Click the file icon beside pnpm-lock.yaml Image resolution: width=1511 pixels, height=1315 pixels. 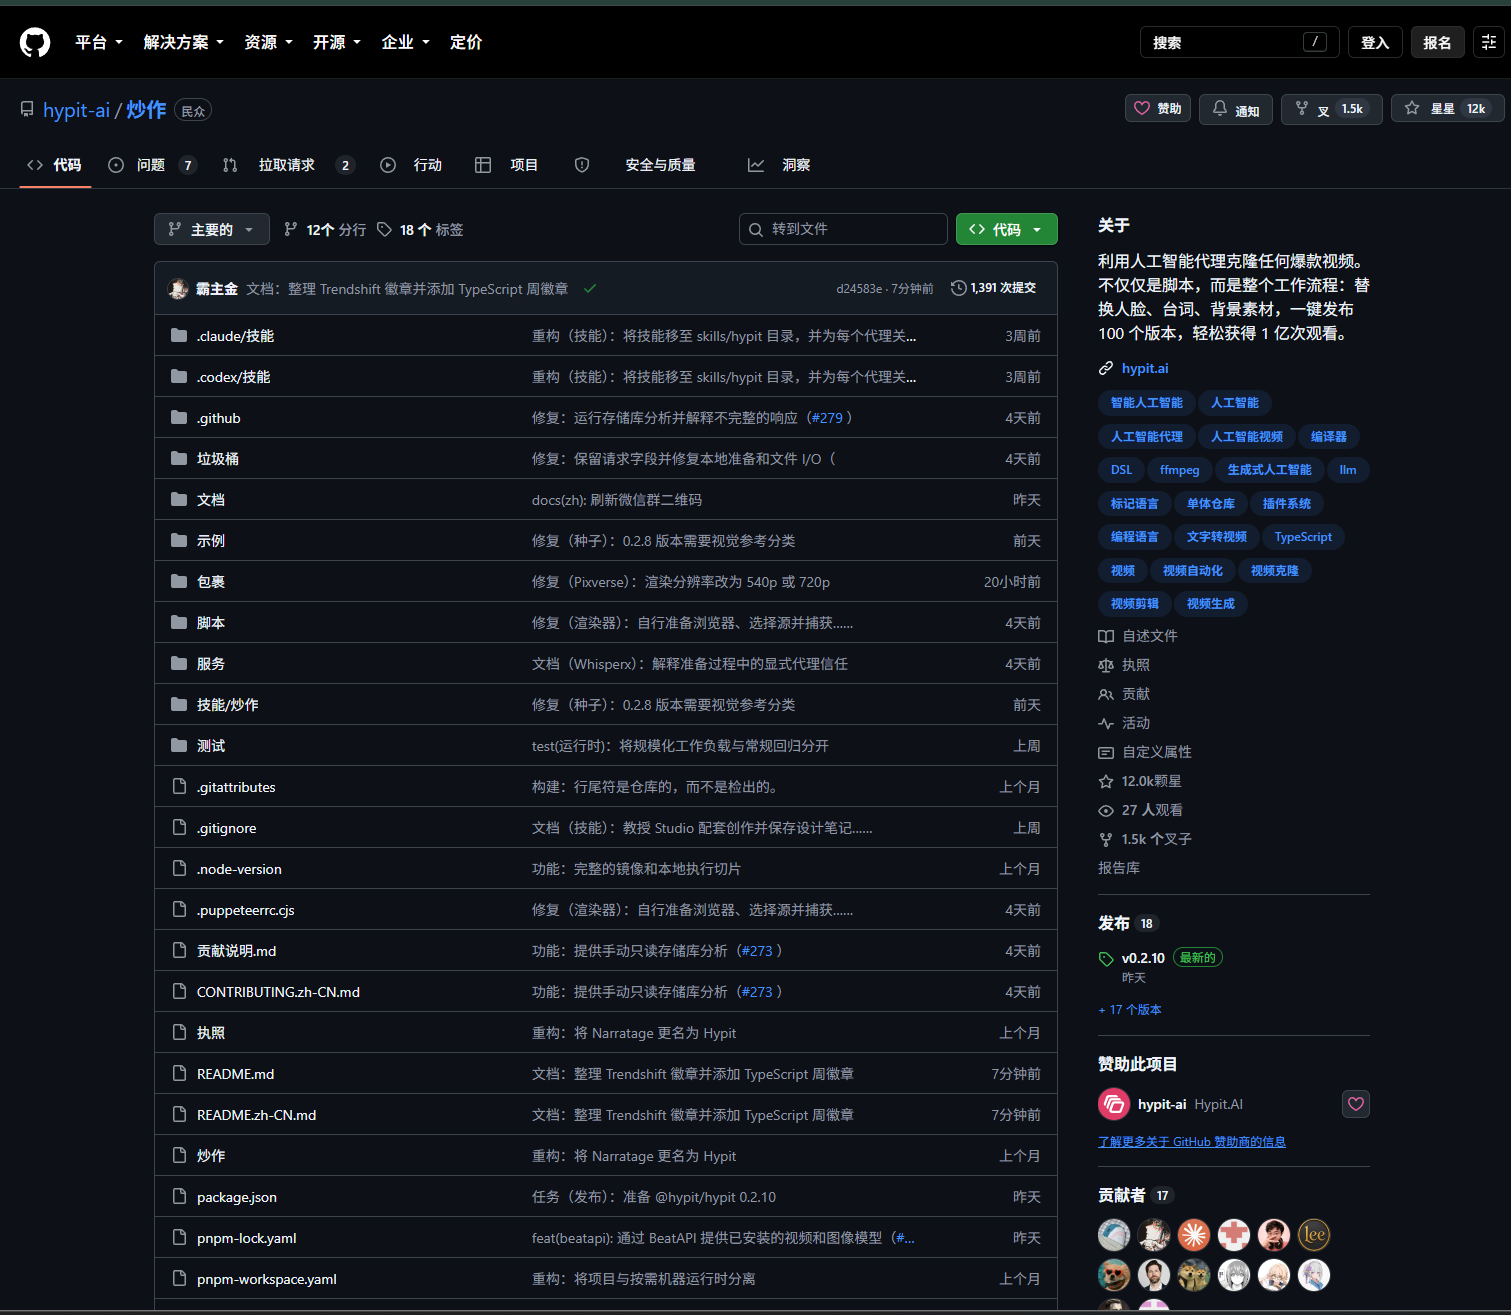click(x=179, y=1238)
